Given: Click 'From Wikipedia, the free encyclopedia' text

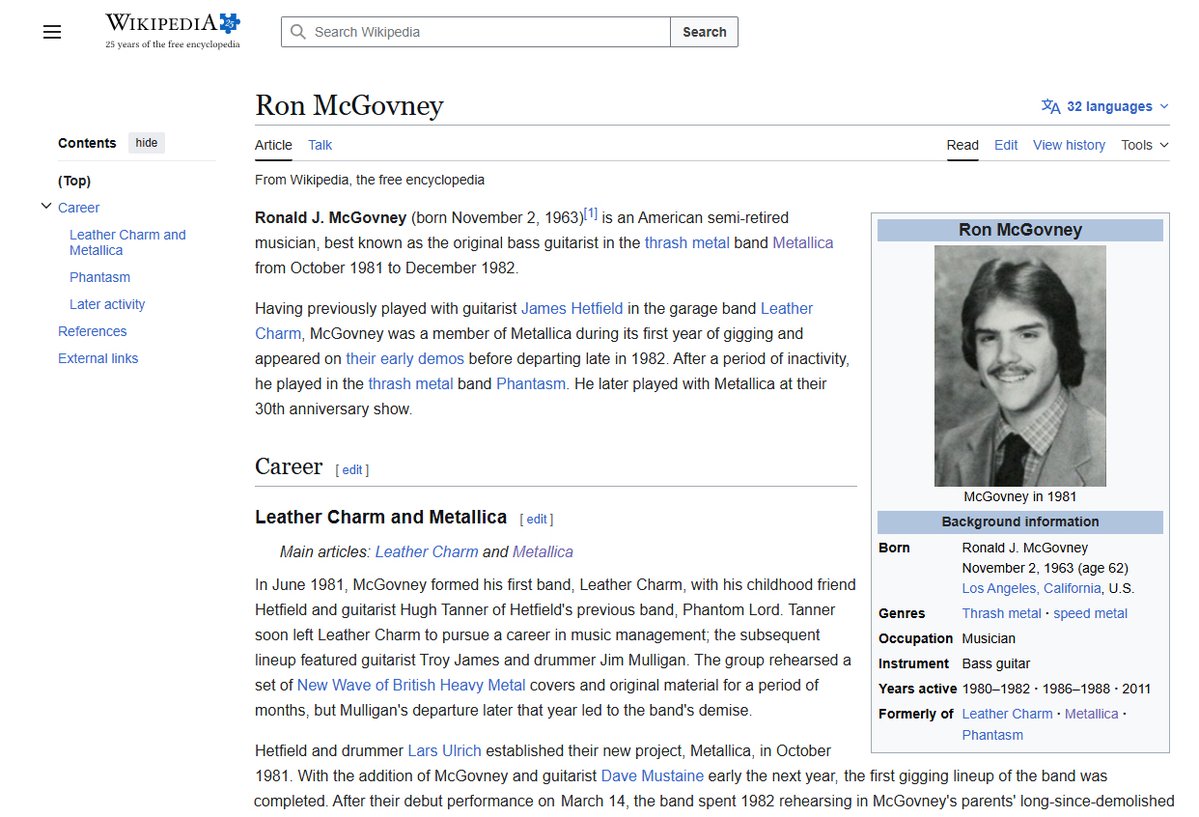Looking at the screenshot, I should 369,180.
